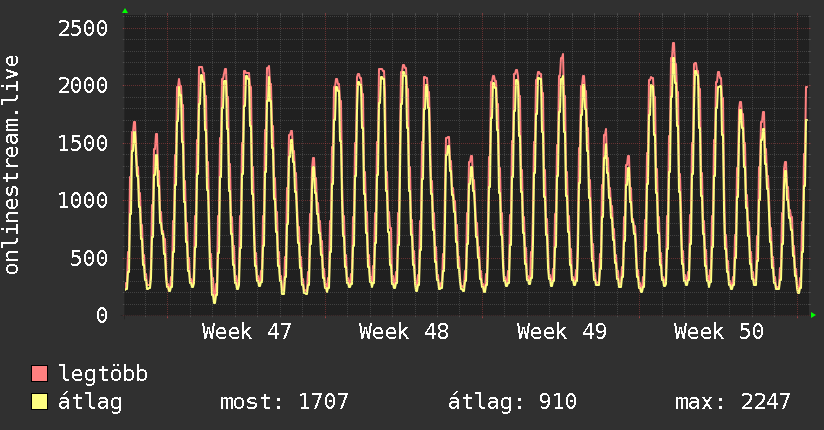Click the green arrow at x-axis end
The height and width of the screenshot is (430, 824).
point(813,315)
